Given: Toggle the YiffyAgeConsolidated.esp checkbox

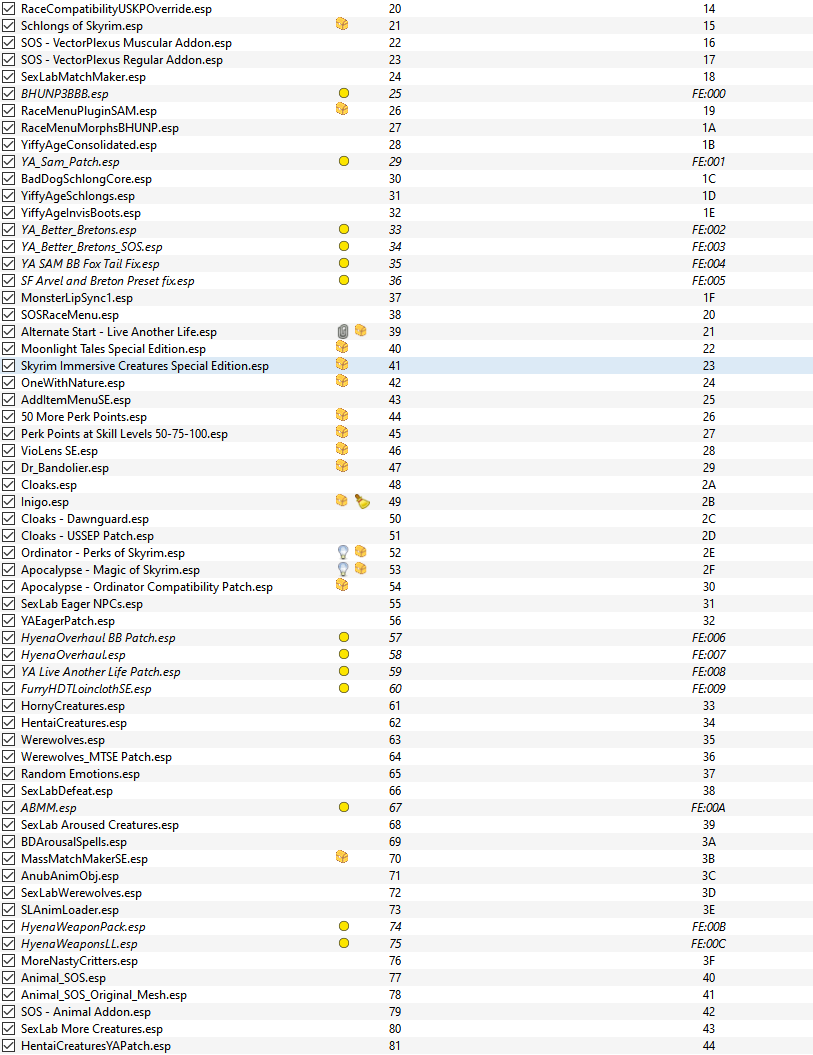Looking at the screenshot, I should pyautogui.click(x=8, y=145).
